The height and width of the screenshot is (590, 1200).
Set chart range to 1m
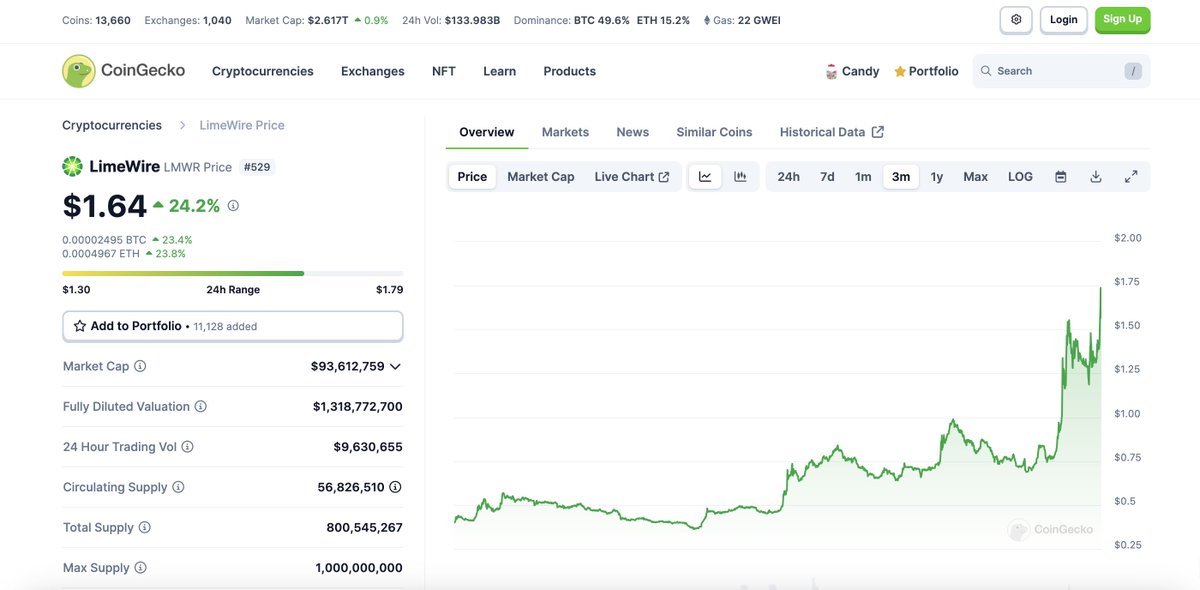[863, 177]
